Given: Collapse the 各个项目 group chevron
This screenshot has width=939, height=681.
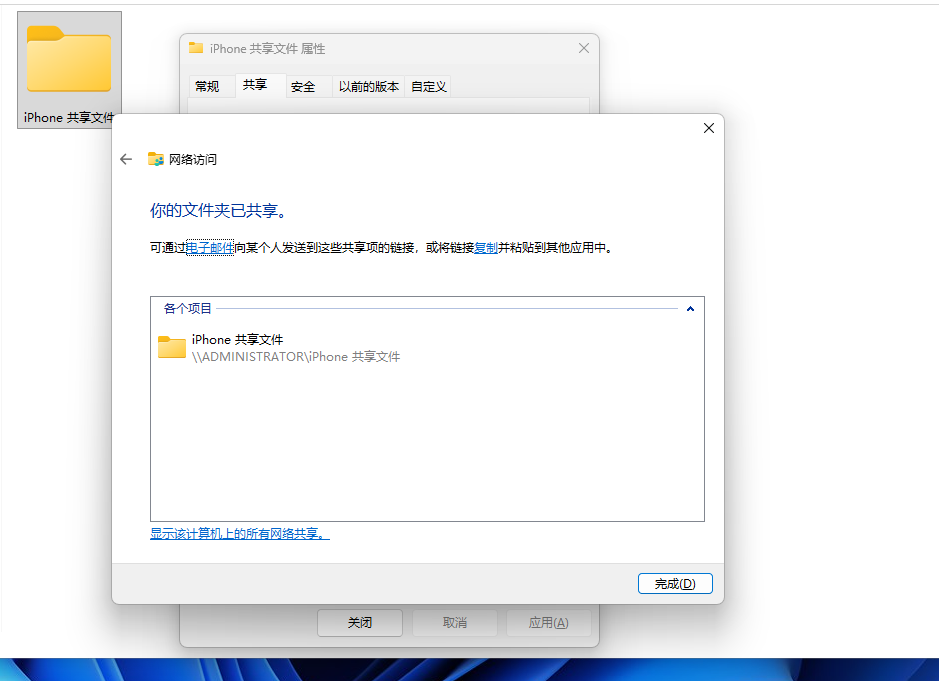Looking at the screenshot, I should 690,309.
